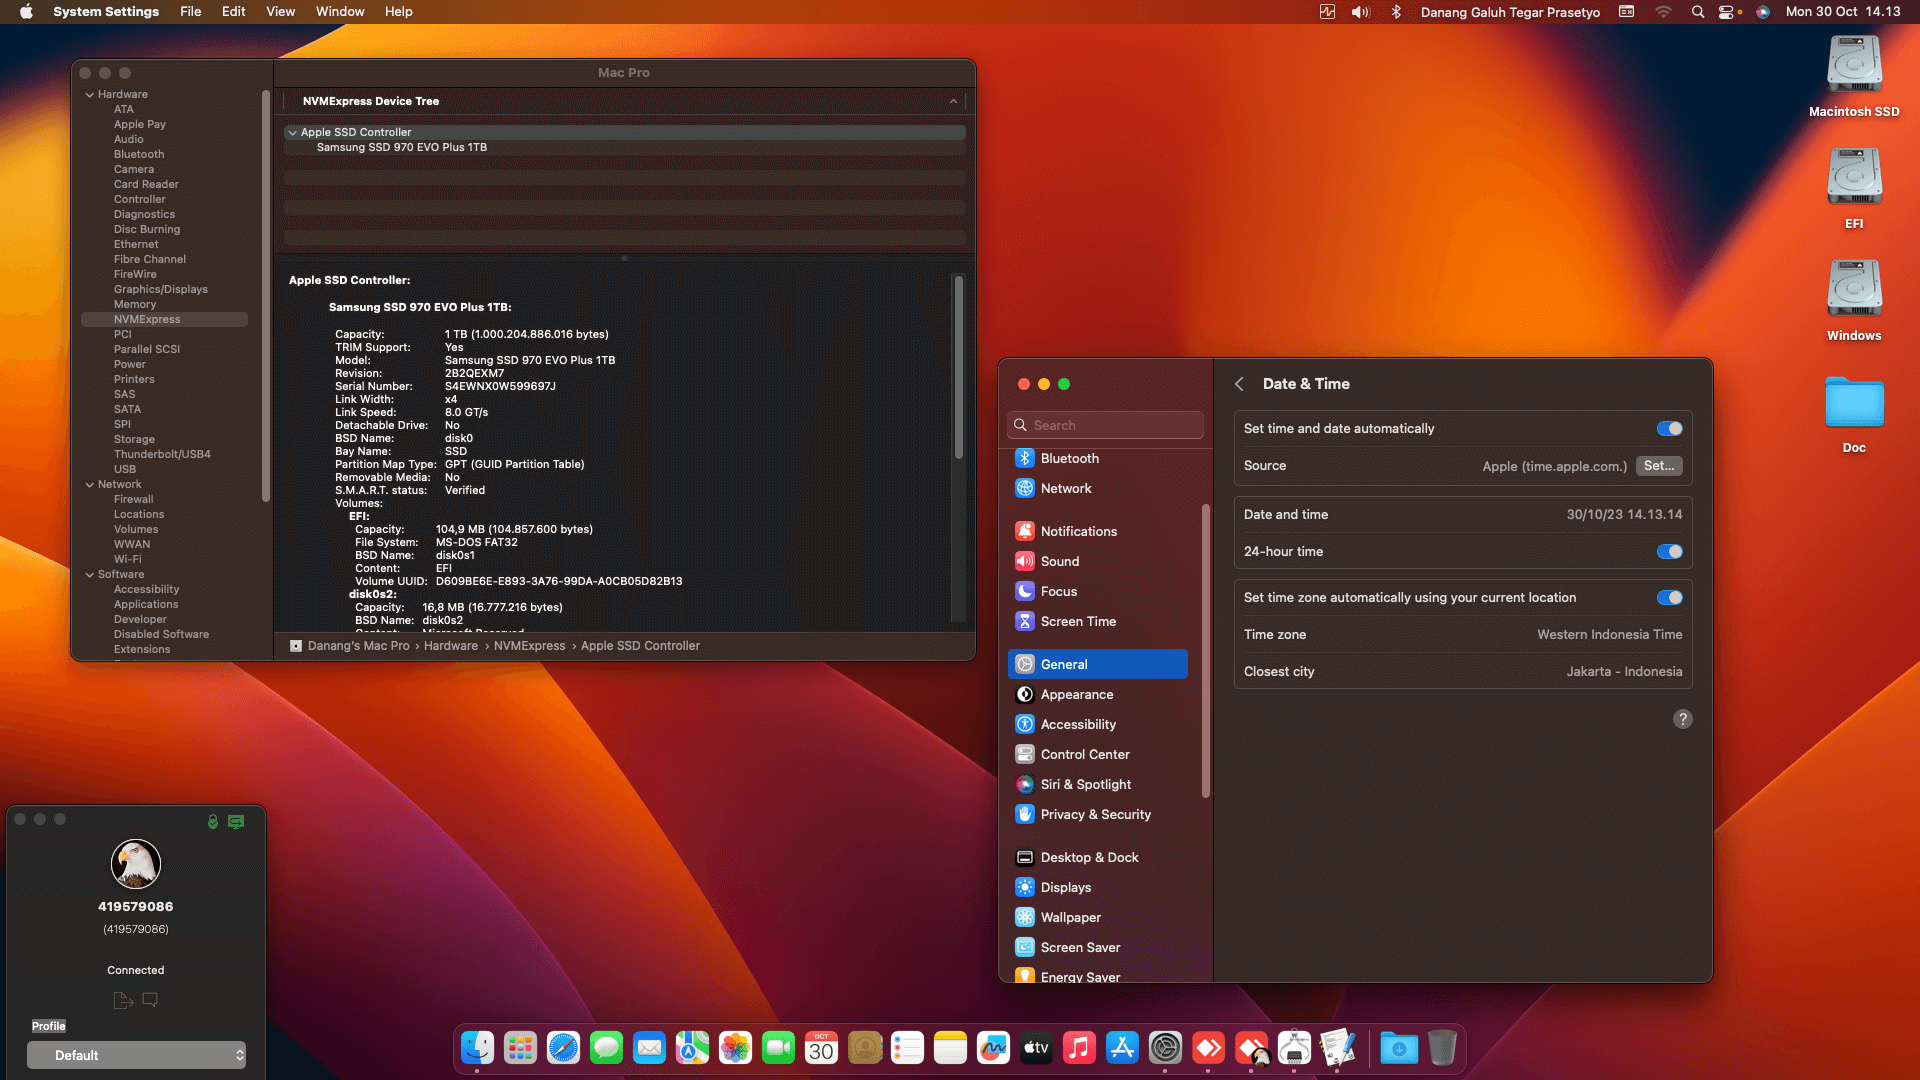Screen dimensions: 1920x1080
Task: Click NVMExpress in the path bar
Action: 529,646
